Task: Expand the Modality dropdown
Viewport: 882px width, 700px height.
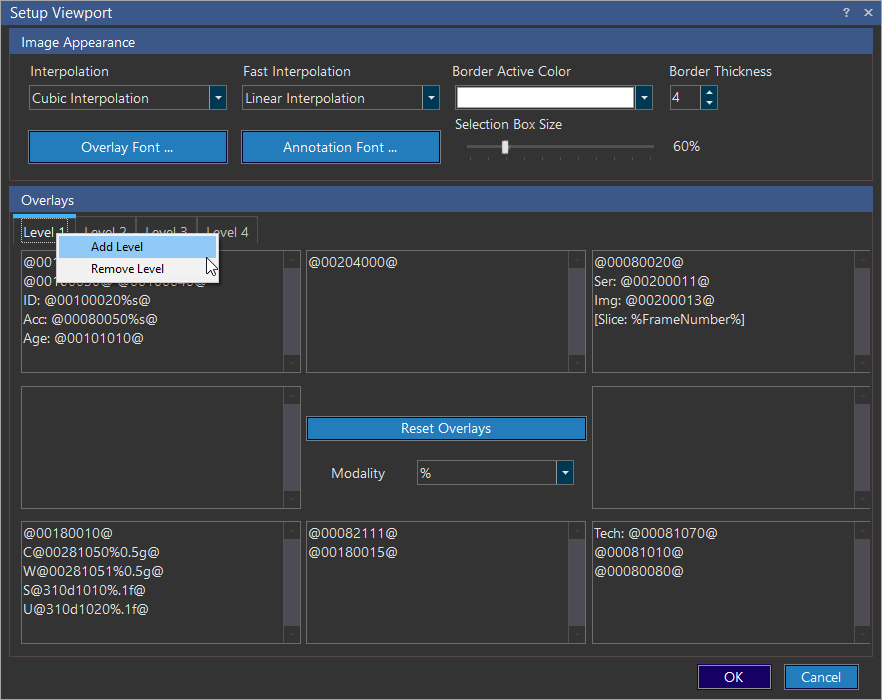Action: (x=565, y=473)
